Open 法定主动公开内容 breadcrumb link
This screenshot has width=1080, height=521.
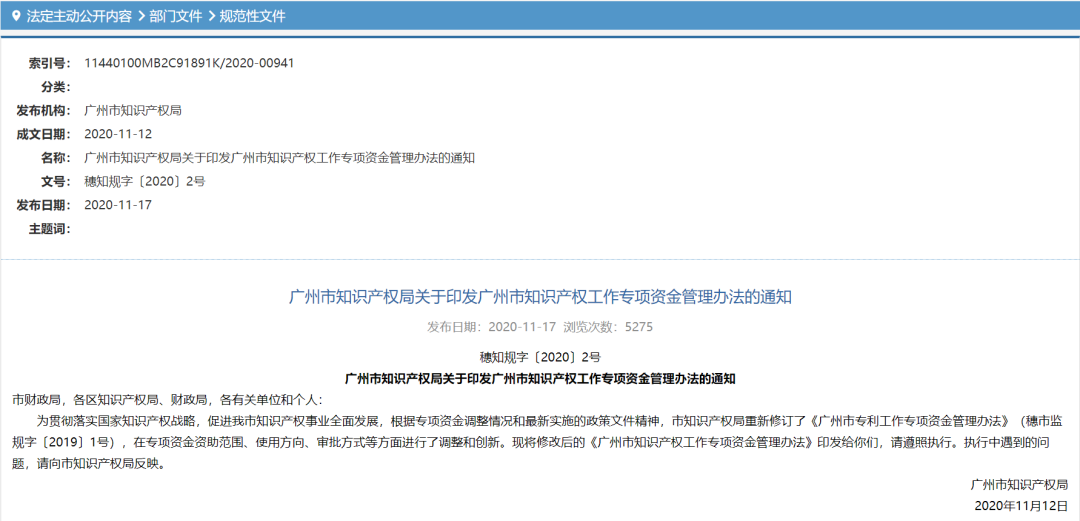tap(79, 17)
